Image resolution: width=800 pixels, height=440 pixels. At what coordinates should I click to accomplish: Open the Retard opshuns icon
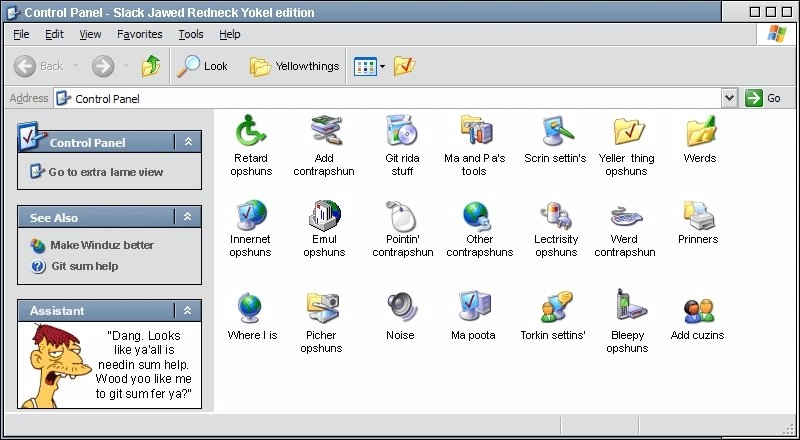click(250, 131)
